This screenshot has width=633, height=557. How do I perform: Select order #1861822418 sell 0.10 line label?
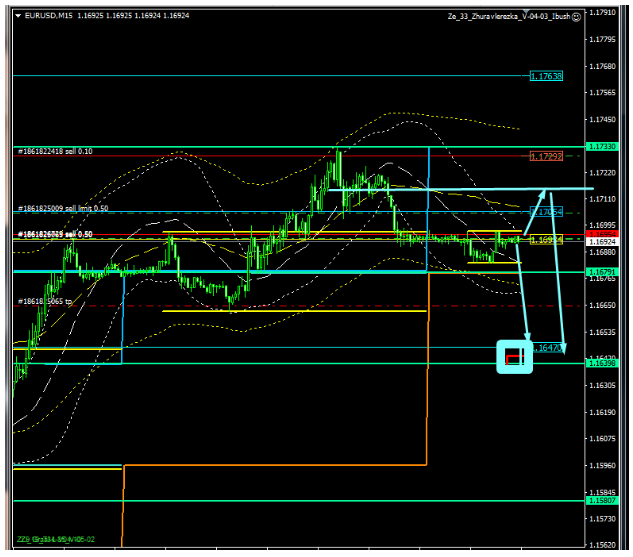pyautogui.click(x=54, y=151)
